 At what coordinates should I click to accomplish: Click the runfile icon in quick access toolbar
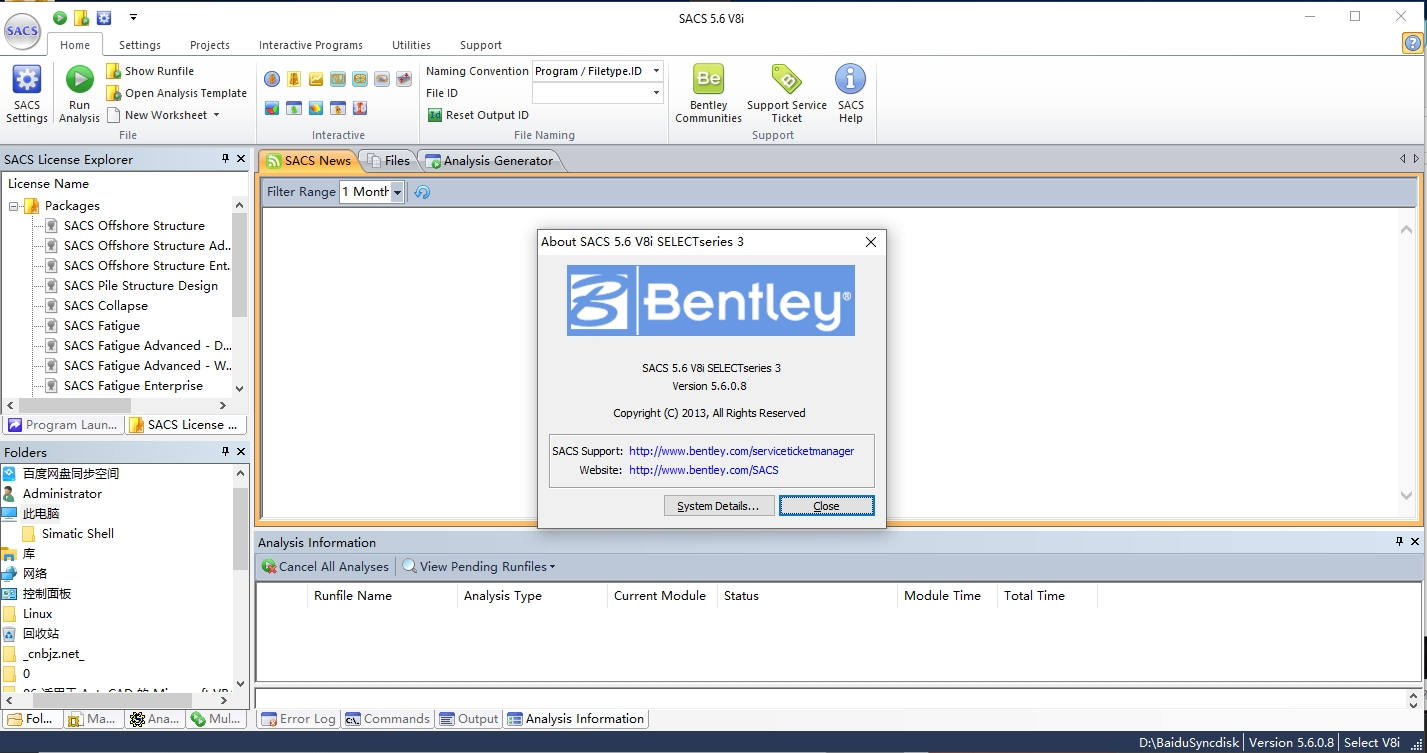(82, 18)
